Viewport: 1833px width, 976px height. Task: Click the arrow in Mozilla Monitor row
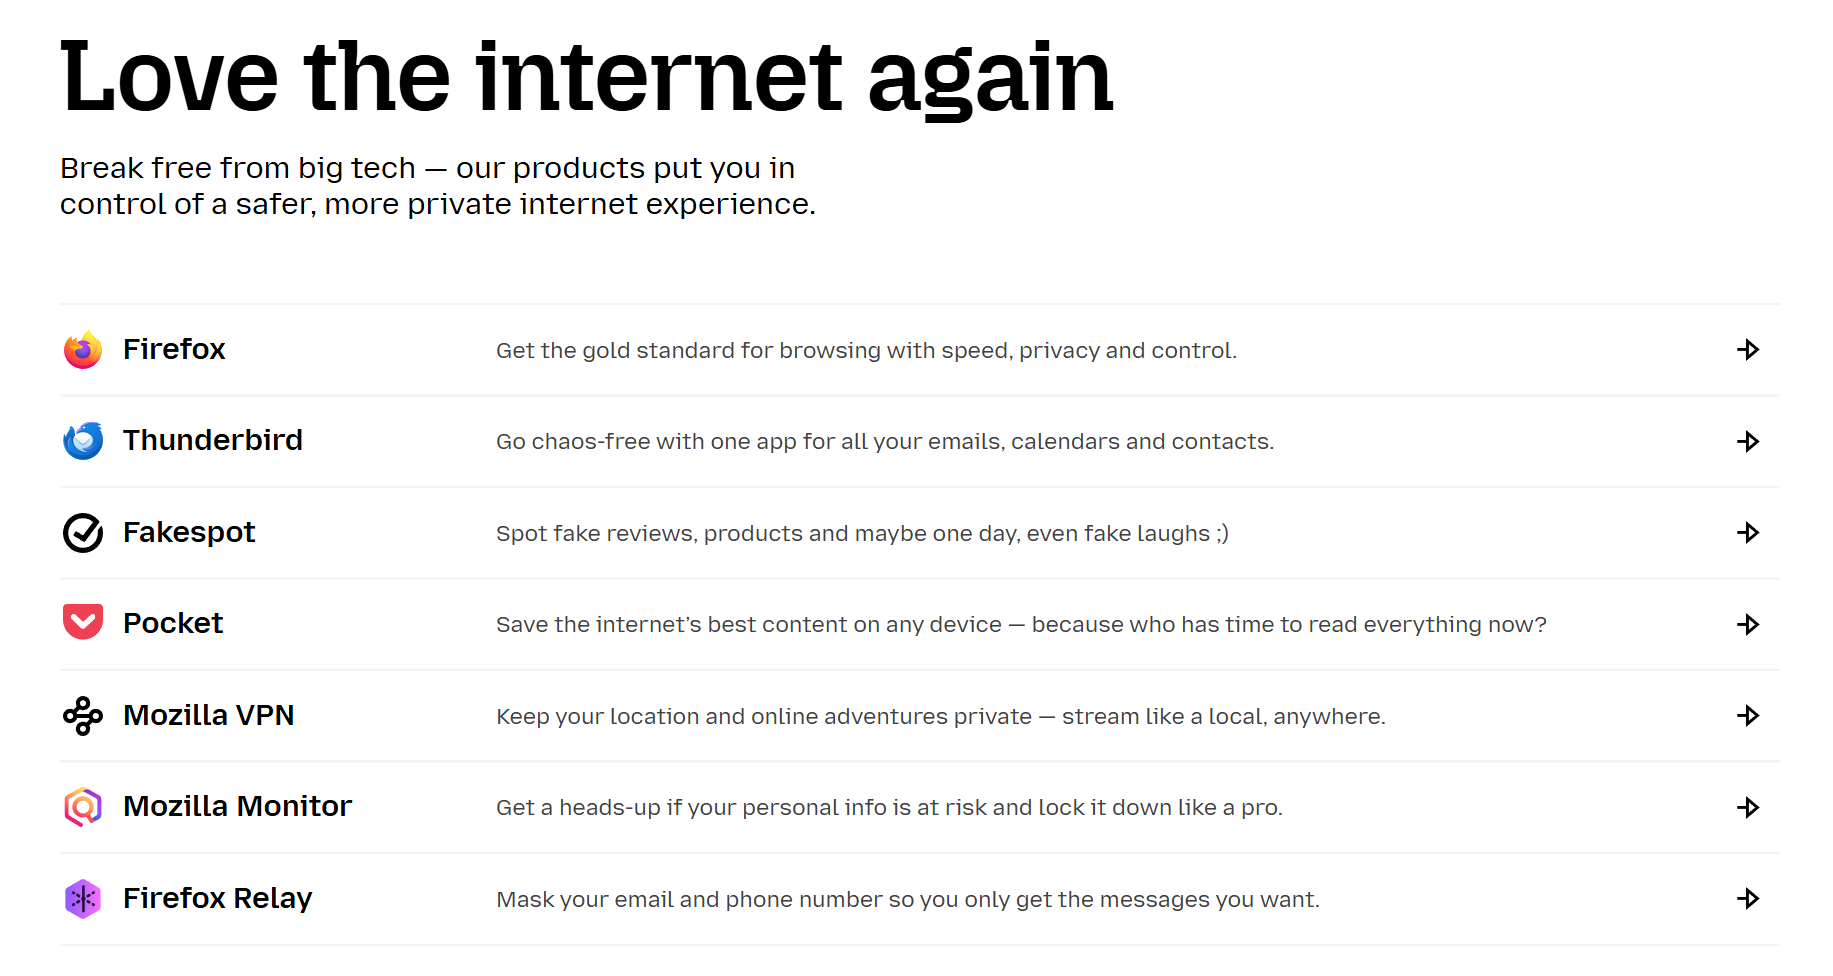tap(1748, 808)
